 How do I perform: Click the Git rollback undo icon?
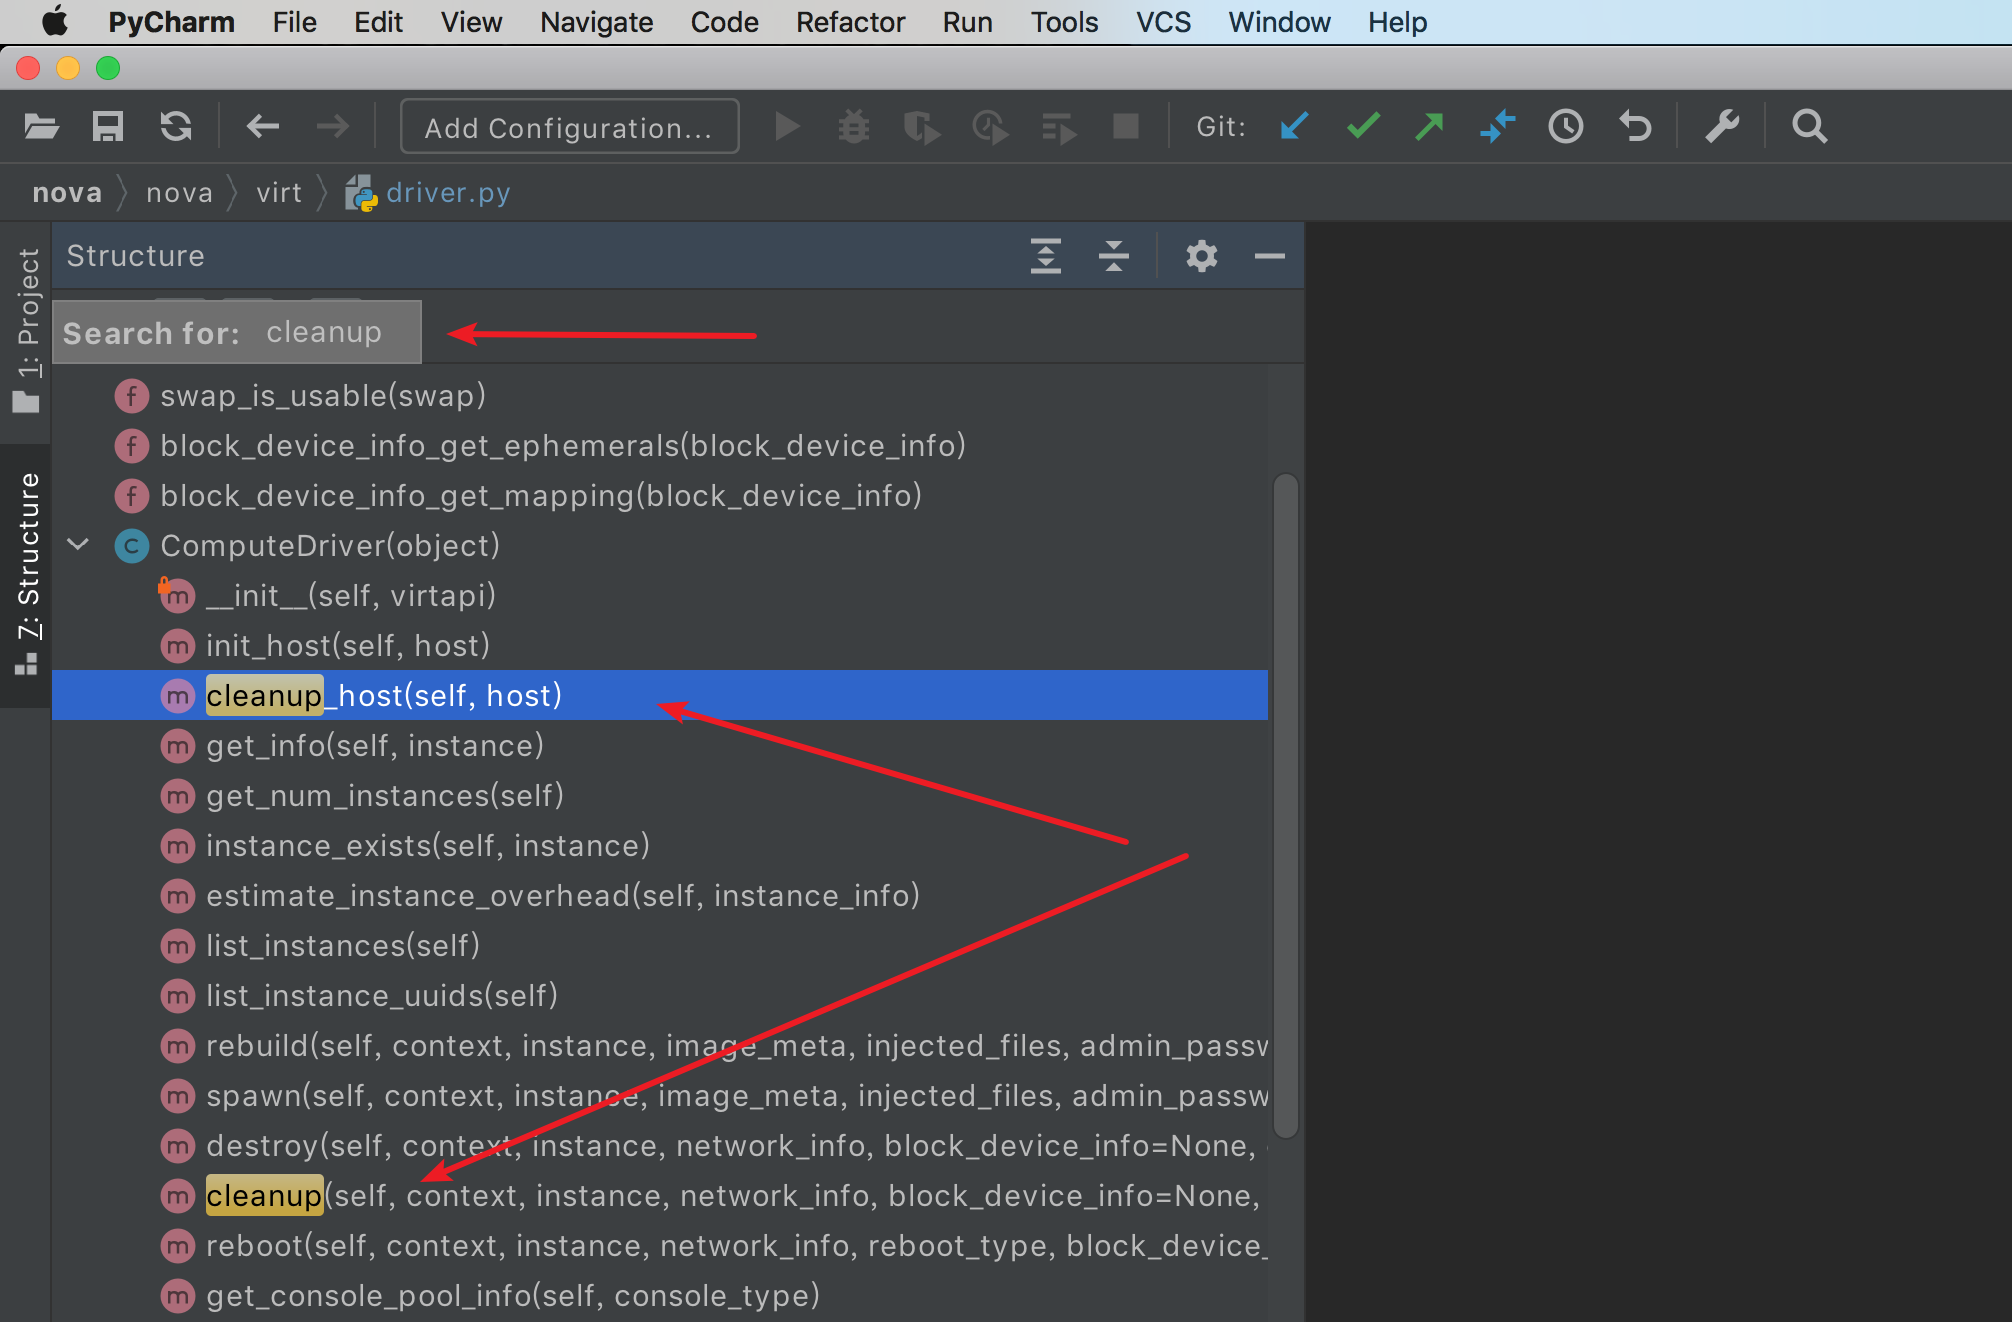coord(1635,127)
